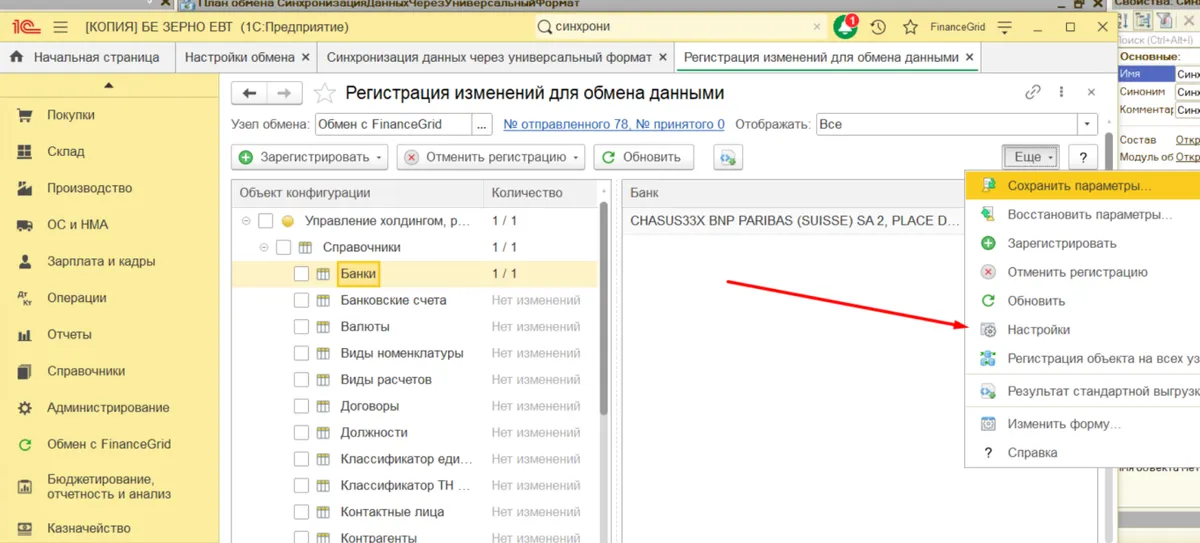Tick the Виды расчетов checkbox

pyautogui.click(x=301, y=380)
